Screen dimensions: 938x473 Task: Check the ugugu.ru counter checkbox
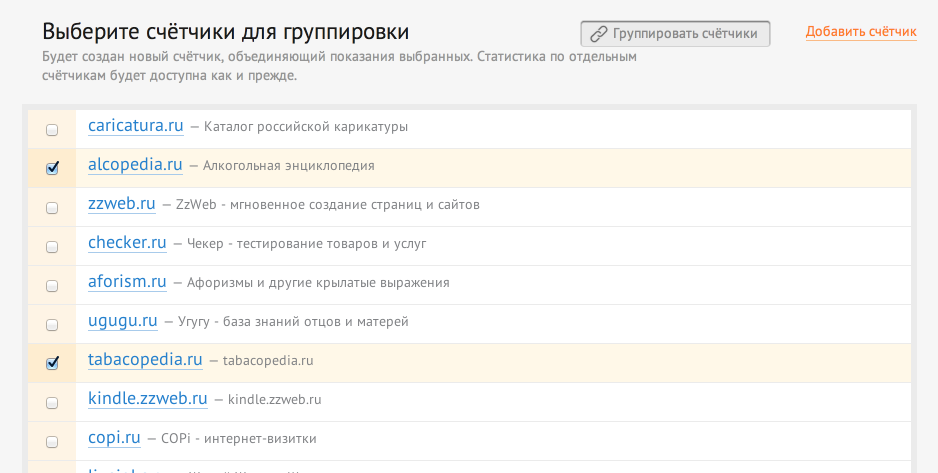(52, 325)
